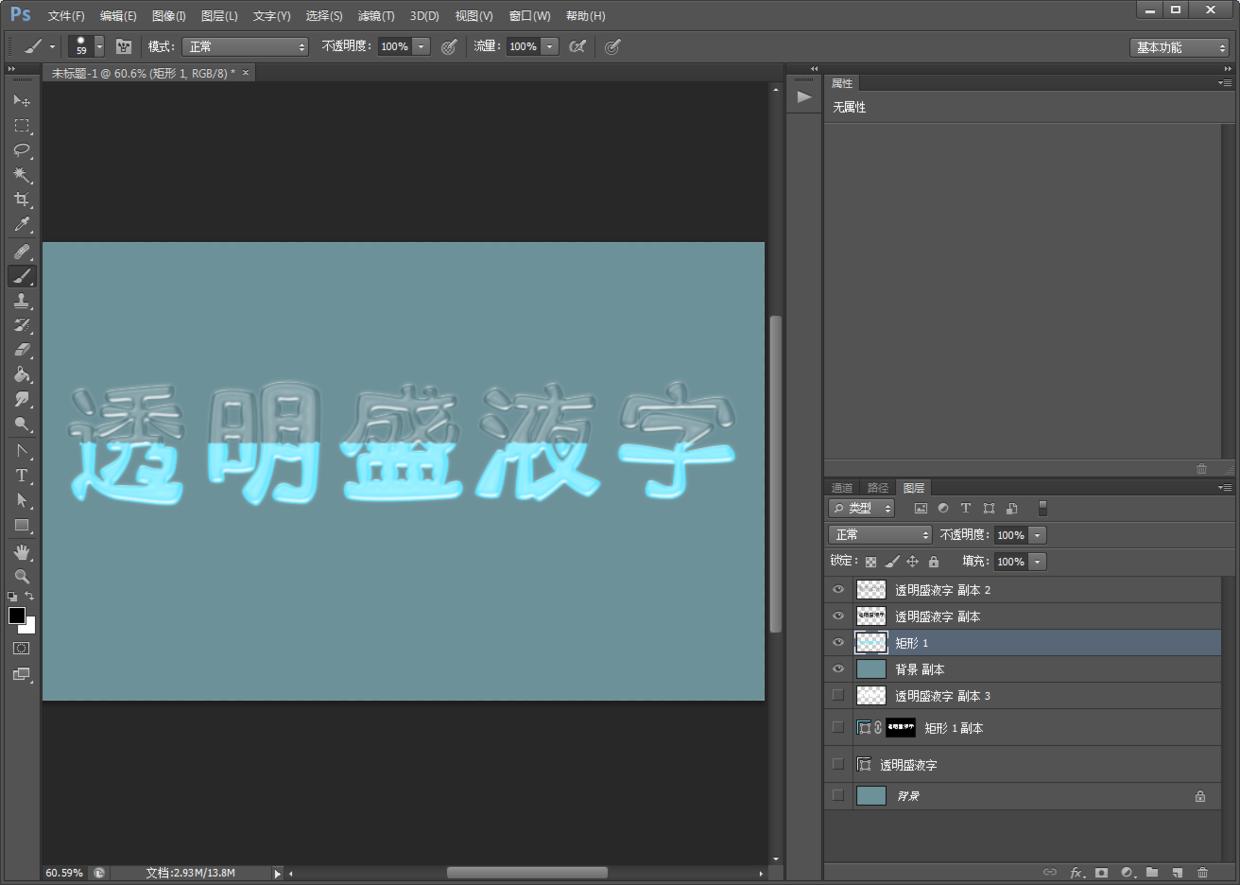Select the Move tool
Viewport: 1240px width, 885px height.
(x=21, y=101)
